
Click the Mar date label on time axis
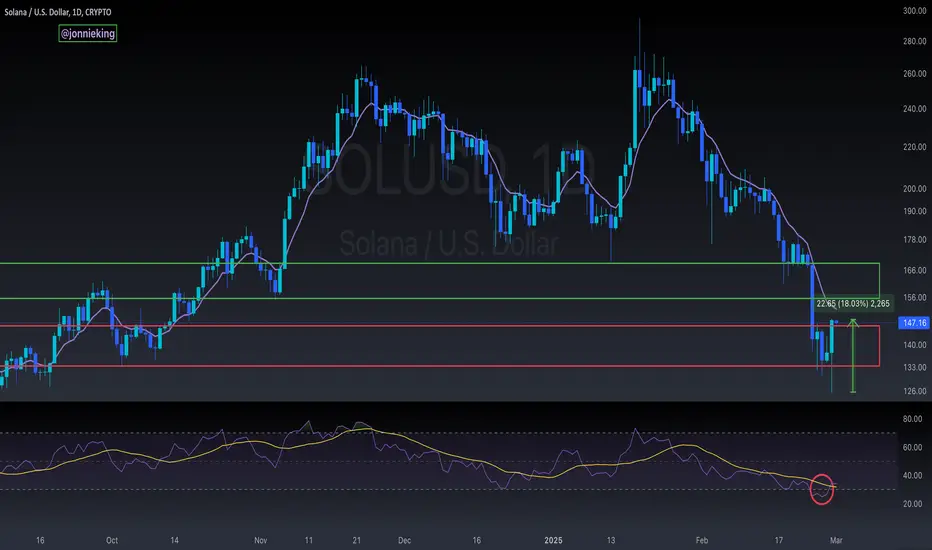(836, 540)
